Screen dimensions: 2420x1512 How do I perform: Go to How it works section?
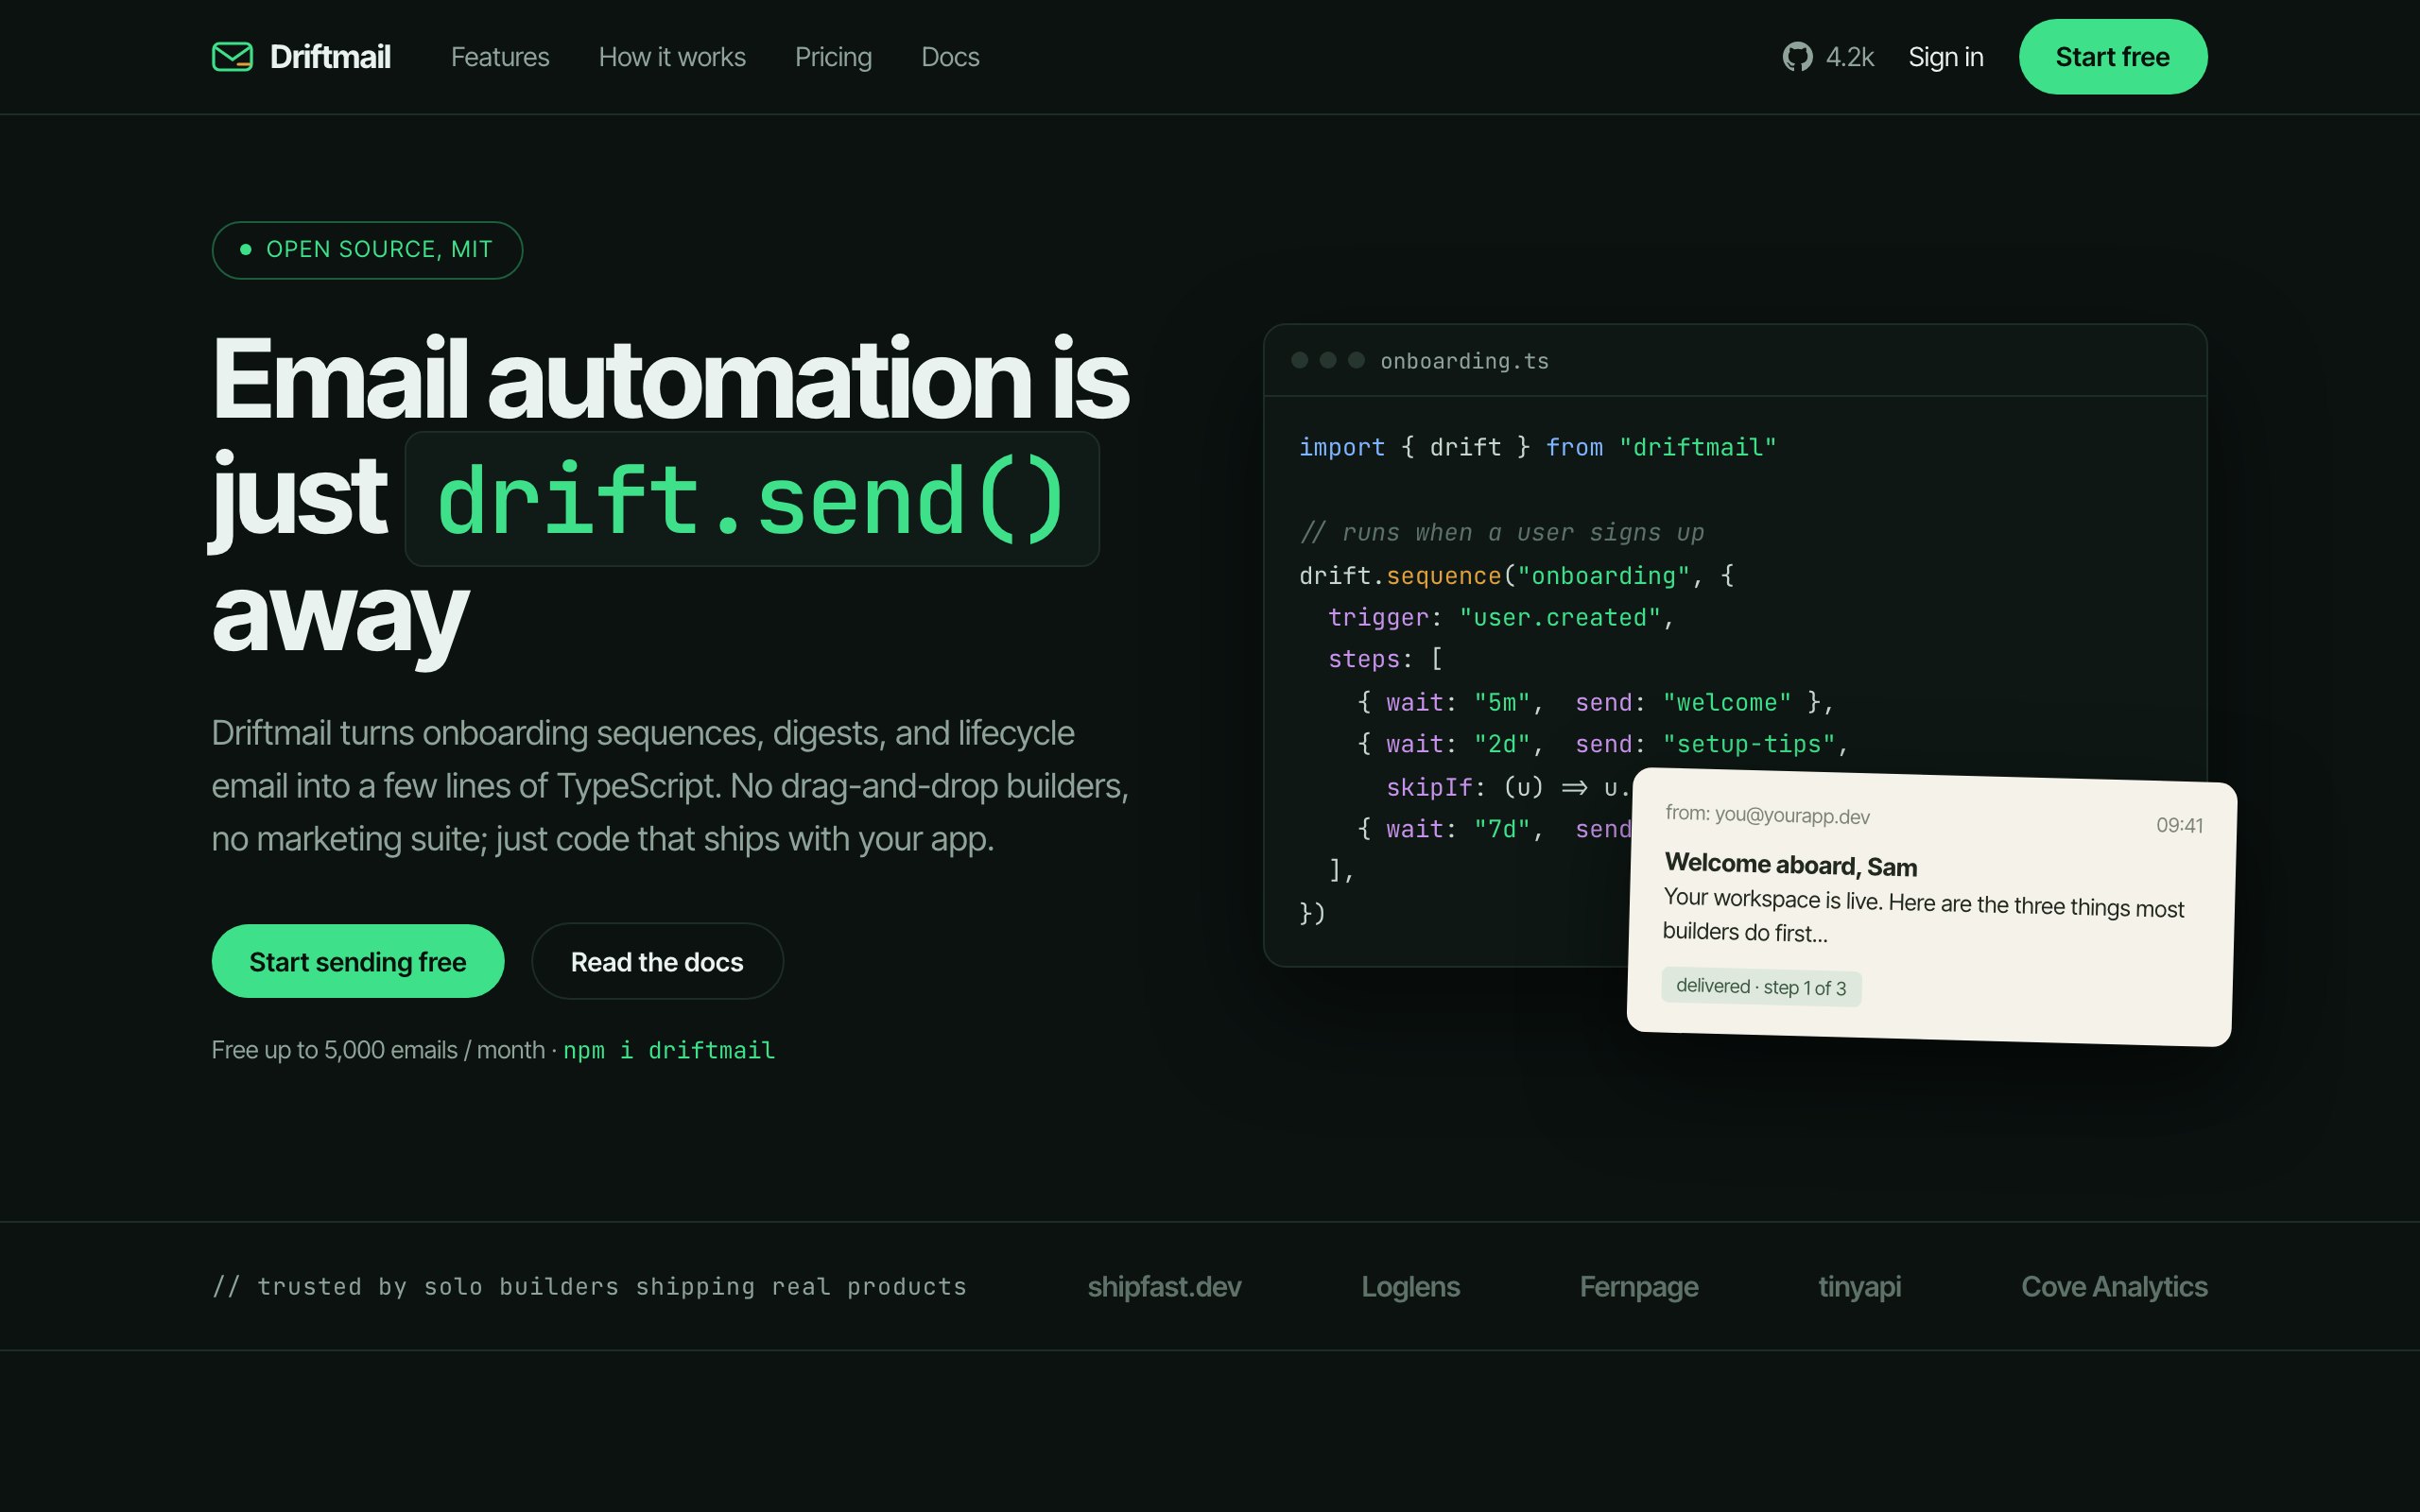(x=672, y=57)
